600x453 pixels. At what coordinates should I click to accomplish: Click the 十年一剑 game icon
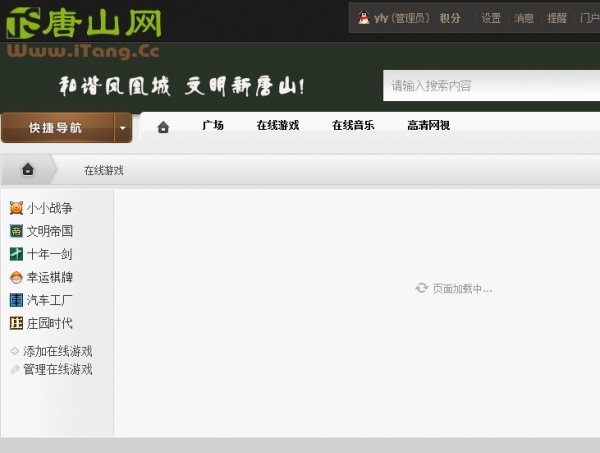[16, 254]
